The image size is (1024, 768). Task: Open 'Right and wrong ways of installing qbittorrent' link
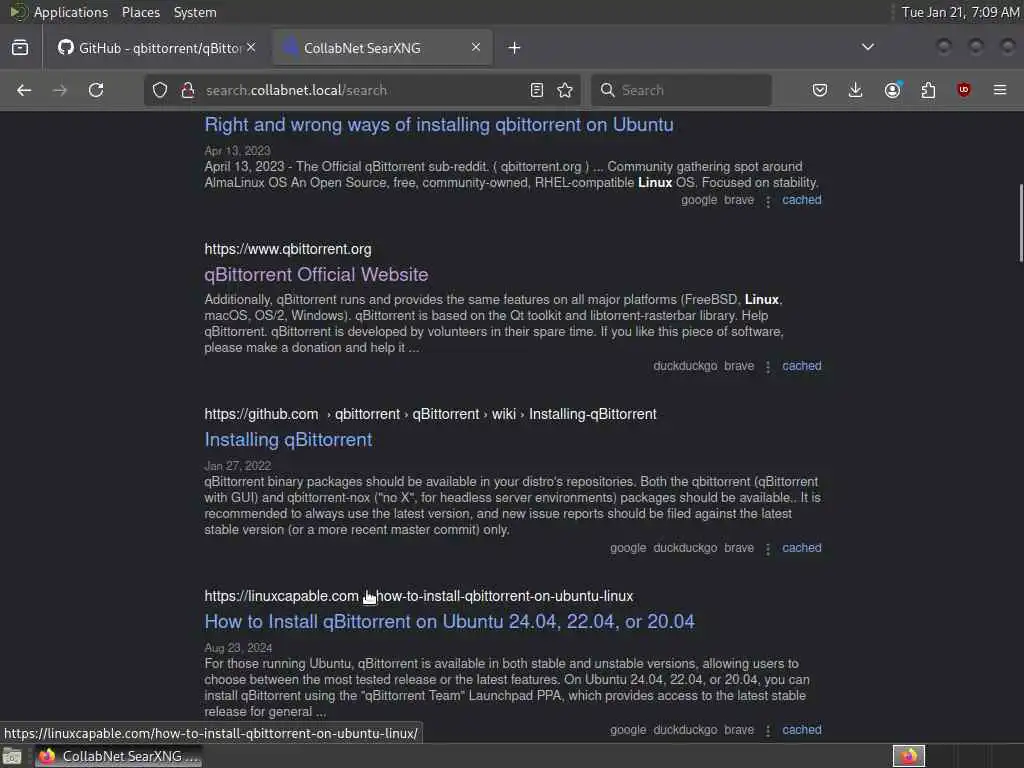tap(439, 125)
